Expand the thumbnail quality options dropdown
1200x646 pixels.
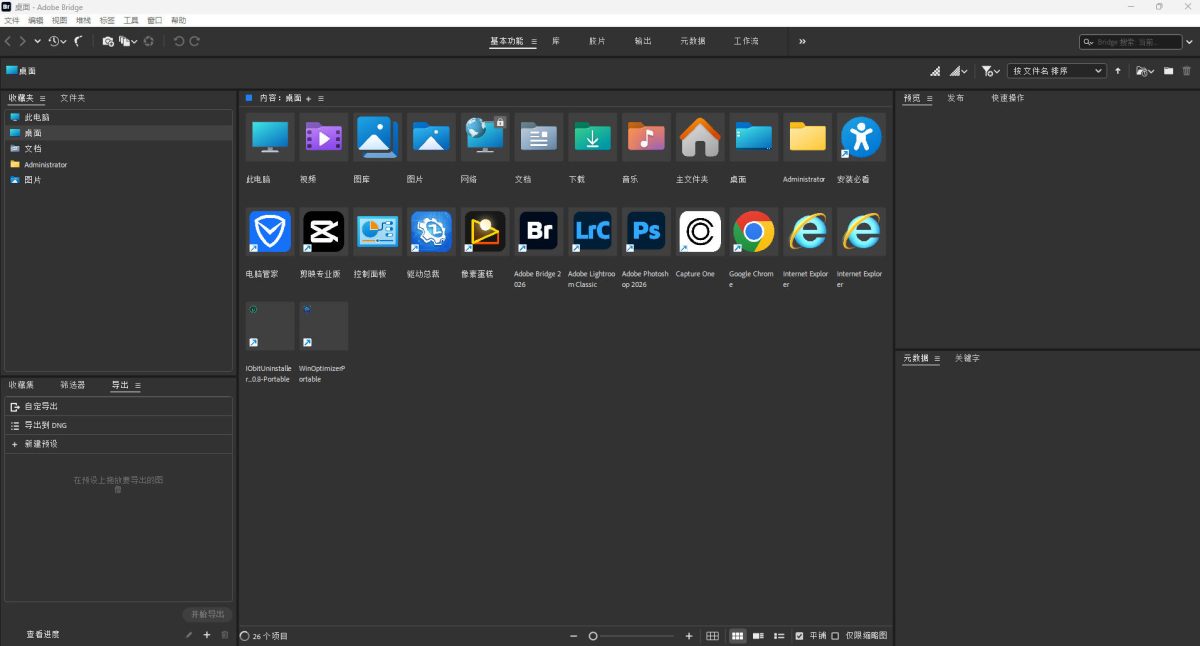click(958, 71)
